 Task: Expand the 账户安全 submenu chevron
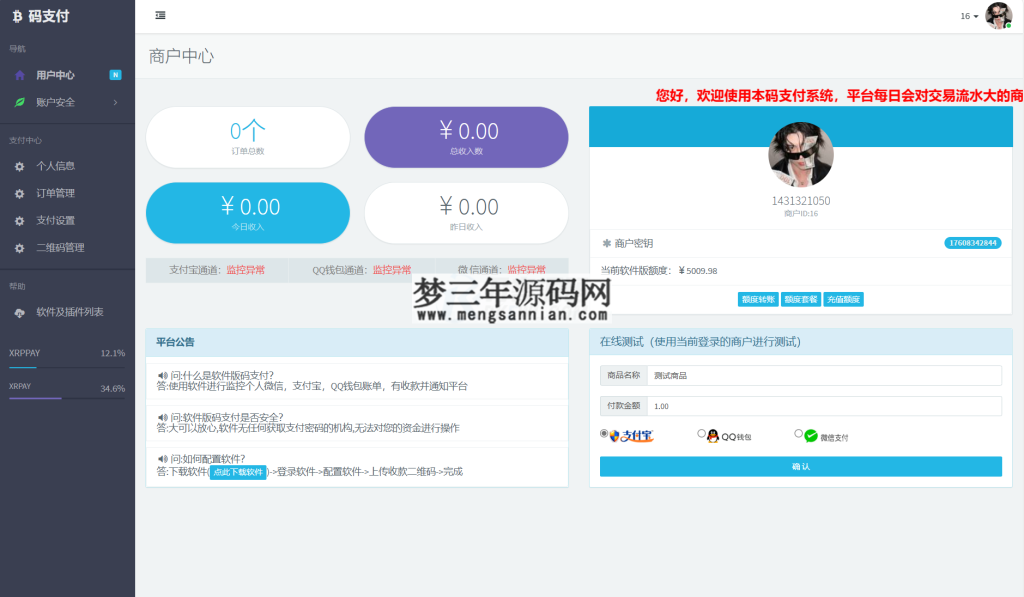[116, 103]
